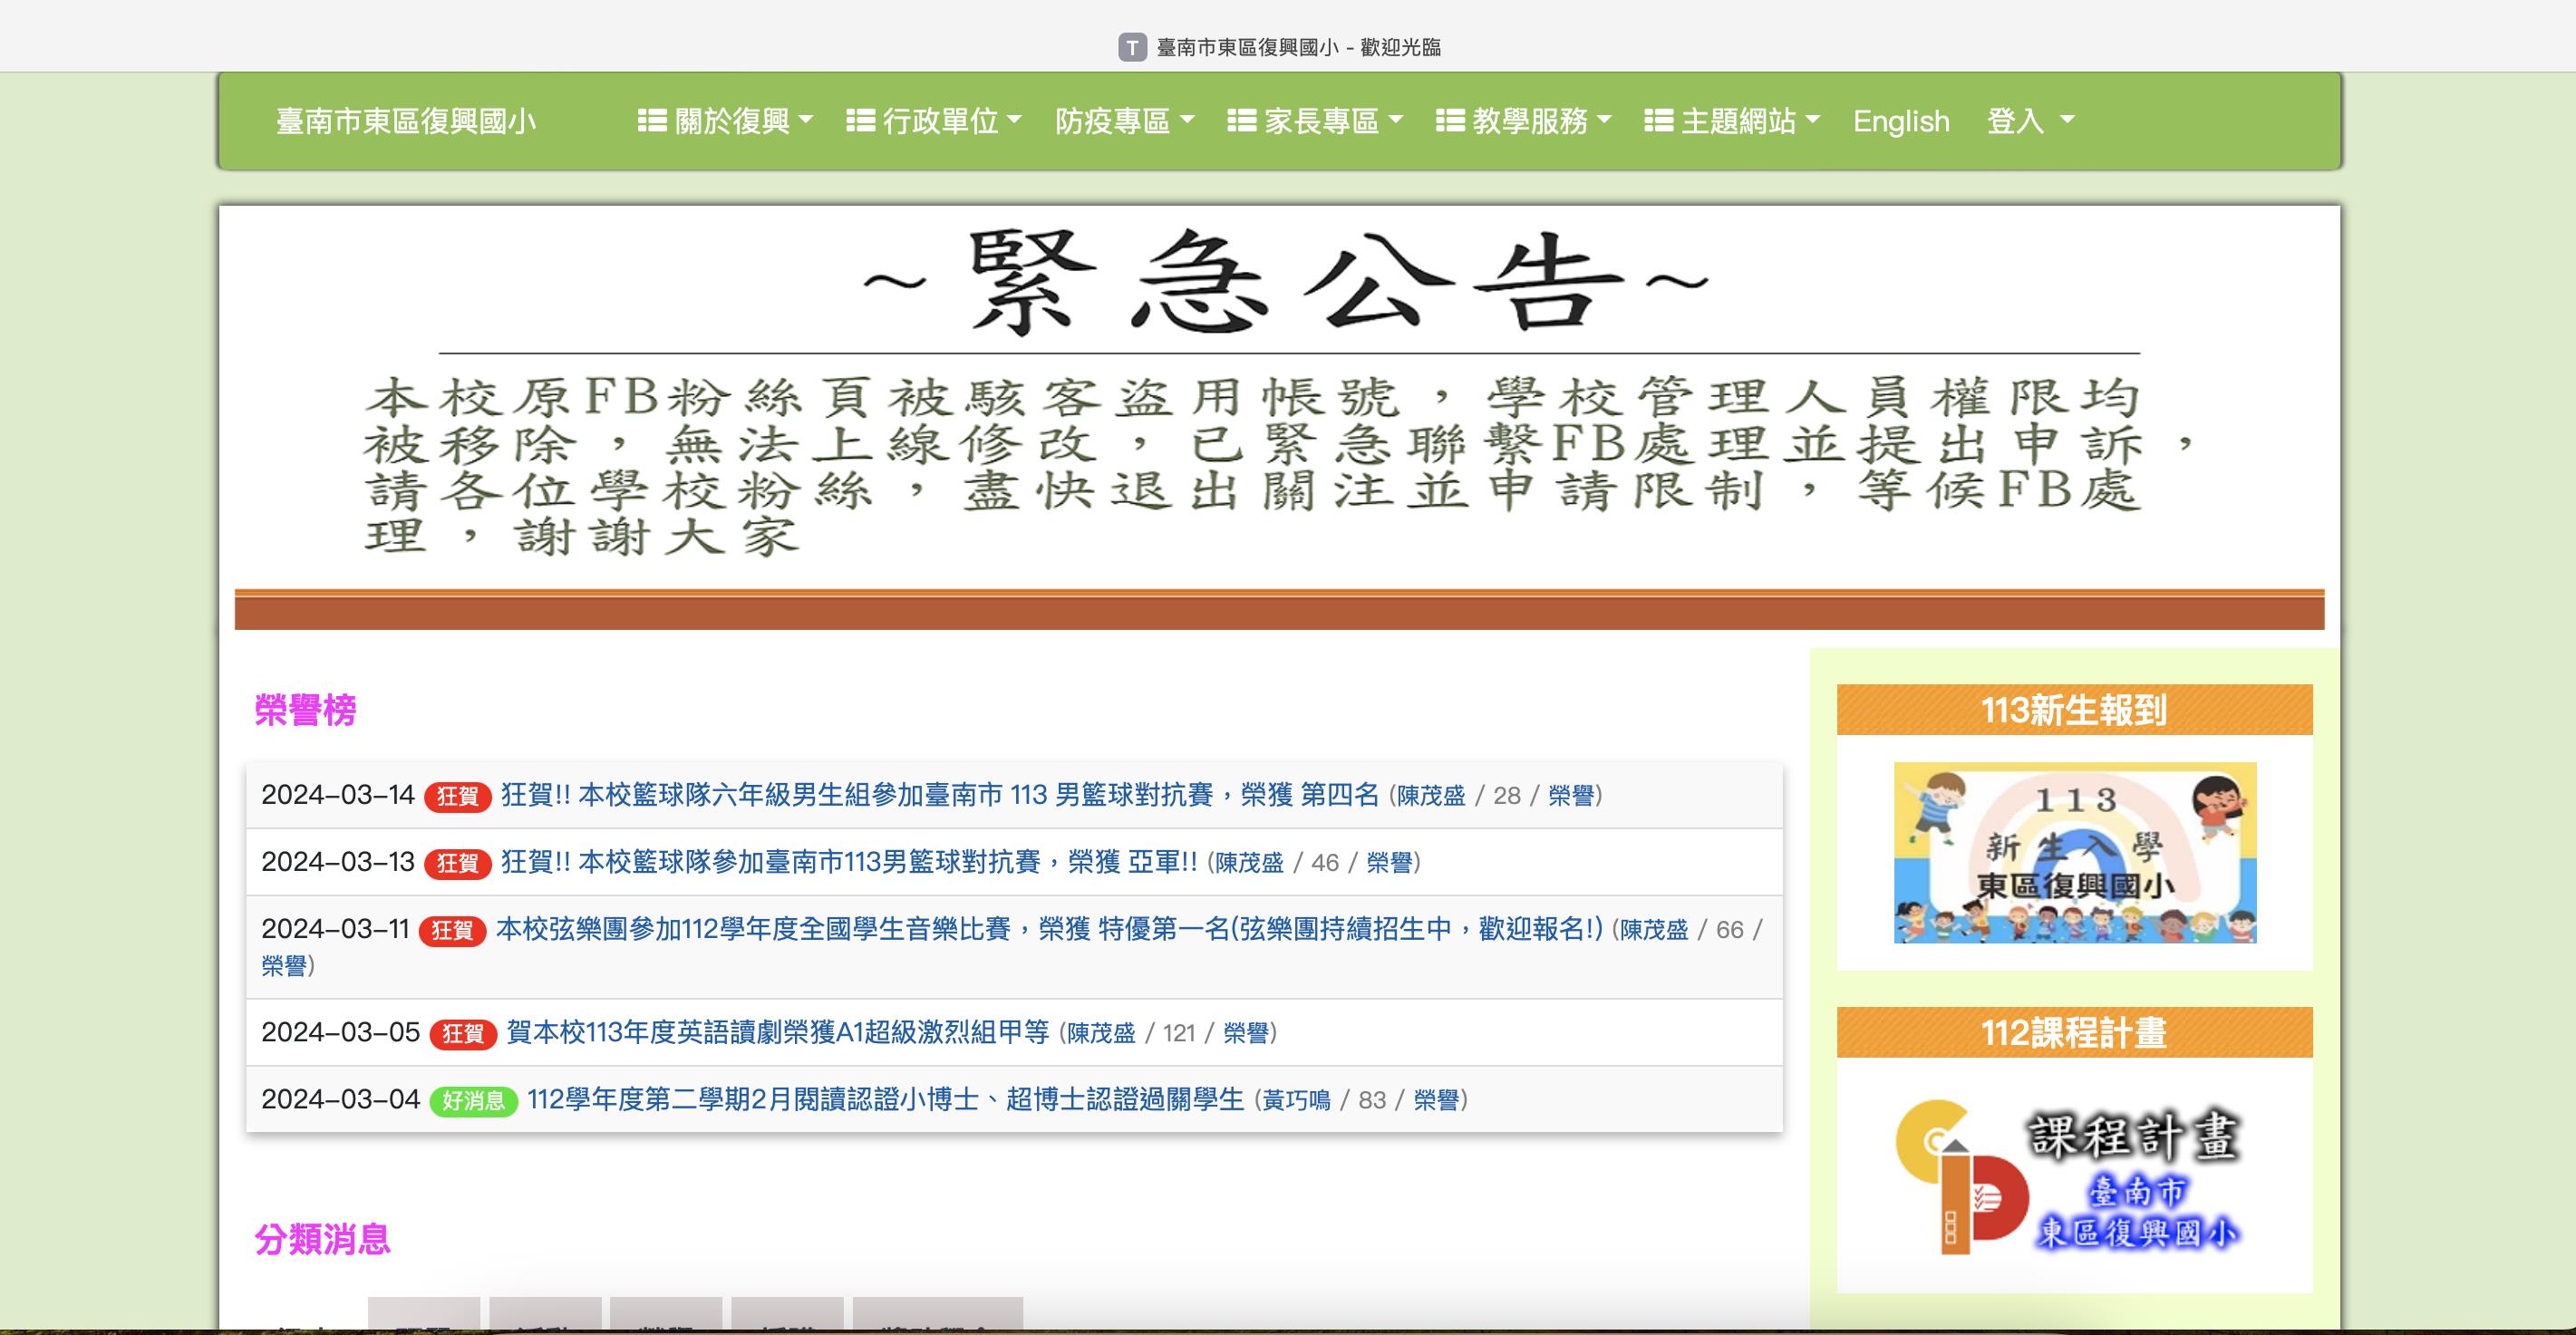Open the 亞軍 basketball news from 2024-03-13
The height and width of the screenshot is (1335, 2576).
849,862
